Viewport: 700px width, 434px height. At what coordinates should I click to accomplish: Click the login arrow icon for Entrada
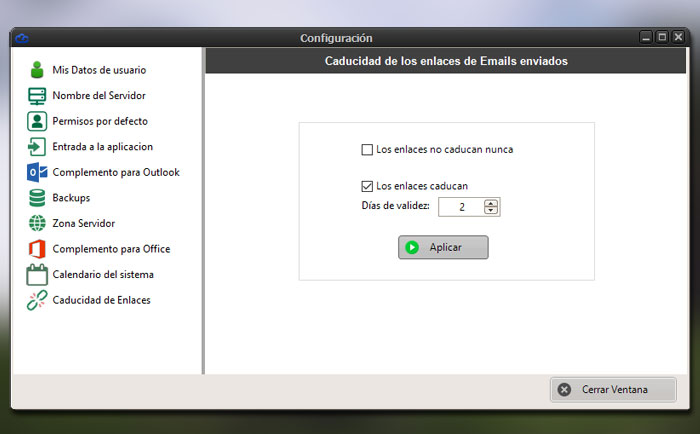coord(37,146)
